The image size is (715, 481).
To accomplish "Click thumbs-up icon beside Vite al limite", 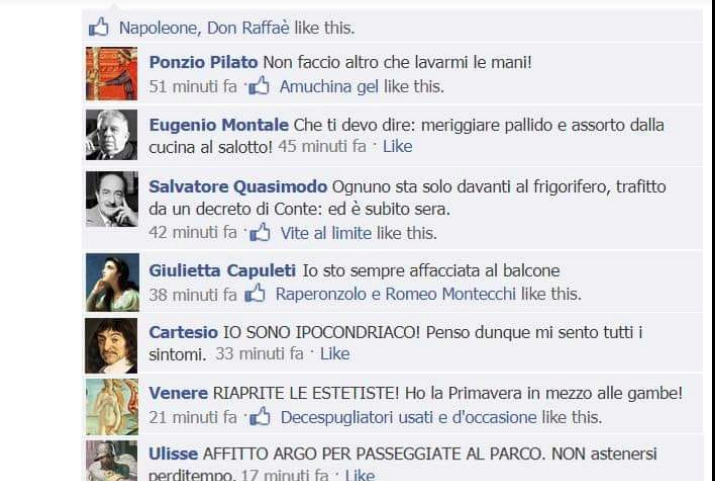I will (260, 233).
